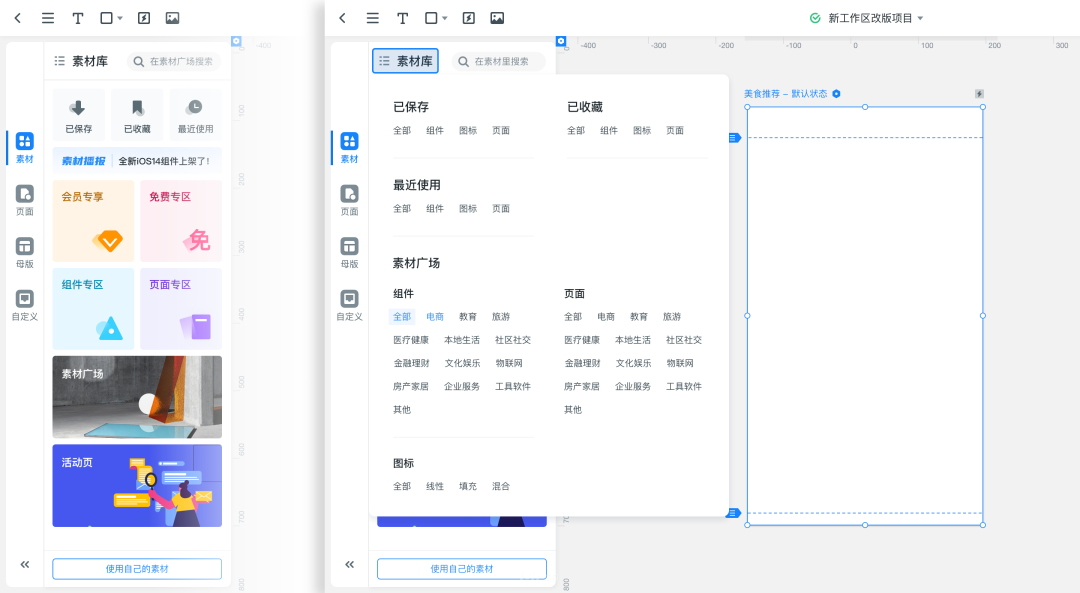1080x593 pixels.
Task: Switch to 母版 sidebar tab in left window
Action: 25,253
